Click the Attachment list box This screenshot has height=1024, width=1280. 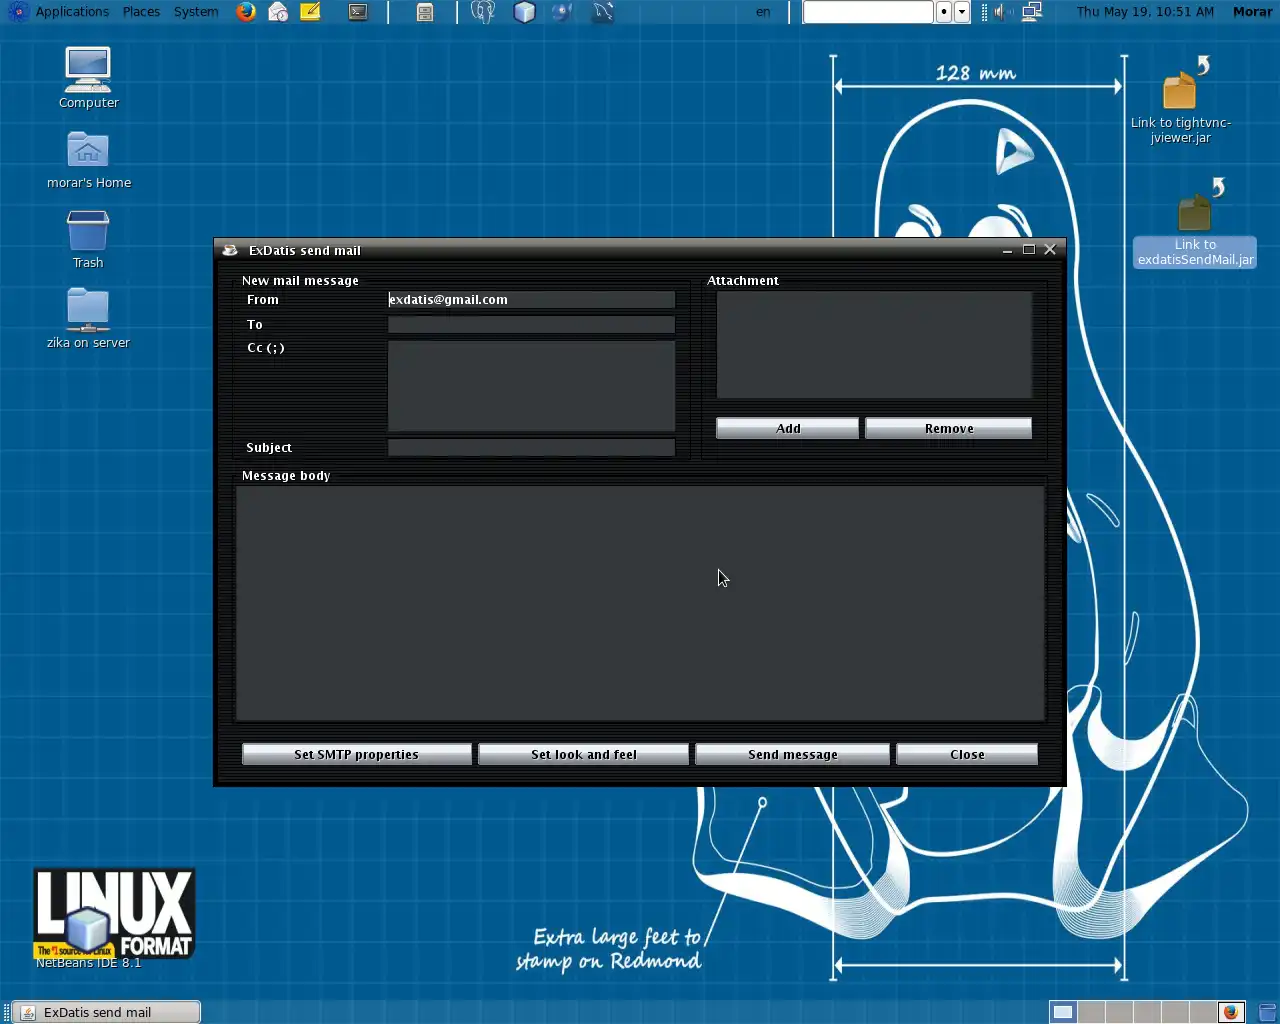click(874, 345)
